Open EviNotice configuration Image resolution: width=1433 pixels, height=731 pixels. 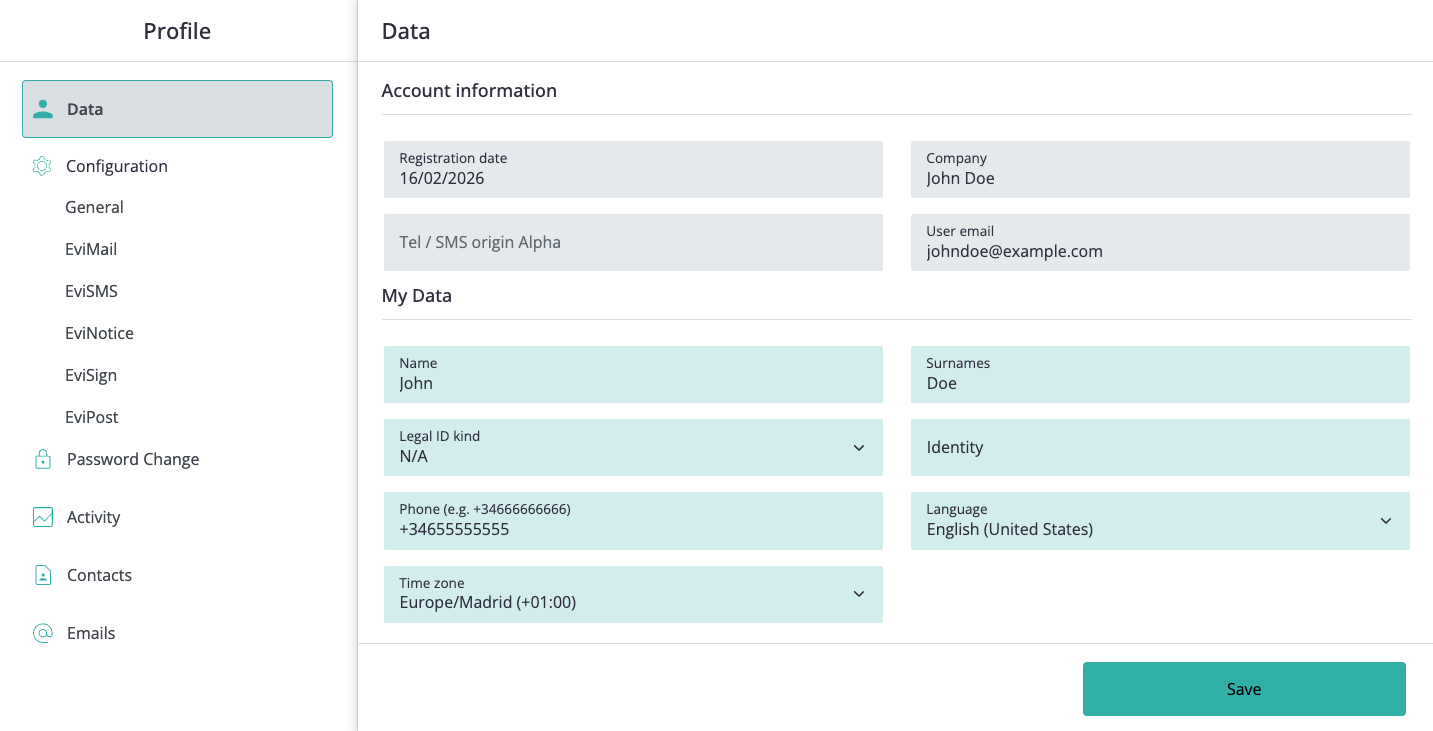click(x=99, y=333)
